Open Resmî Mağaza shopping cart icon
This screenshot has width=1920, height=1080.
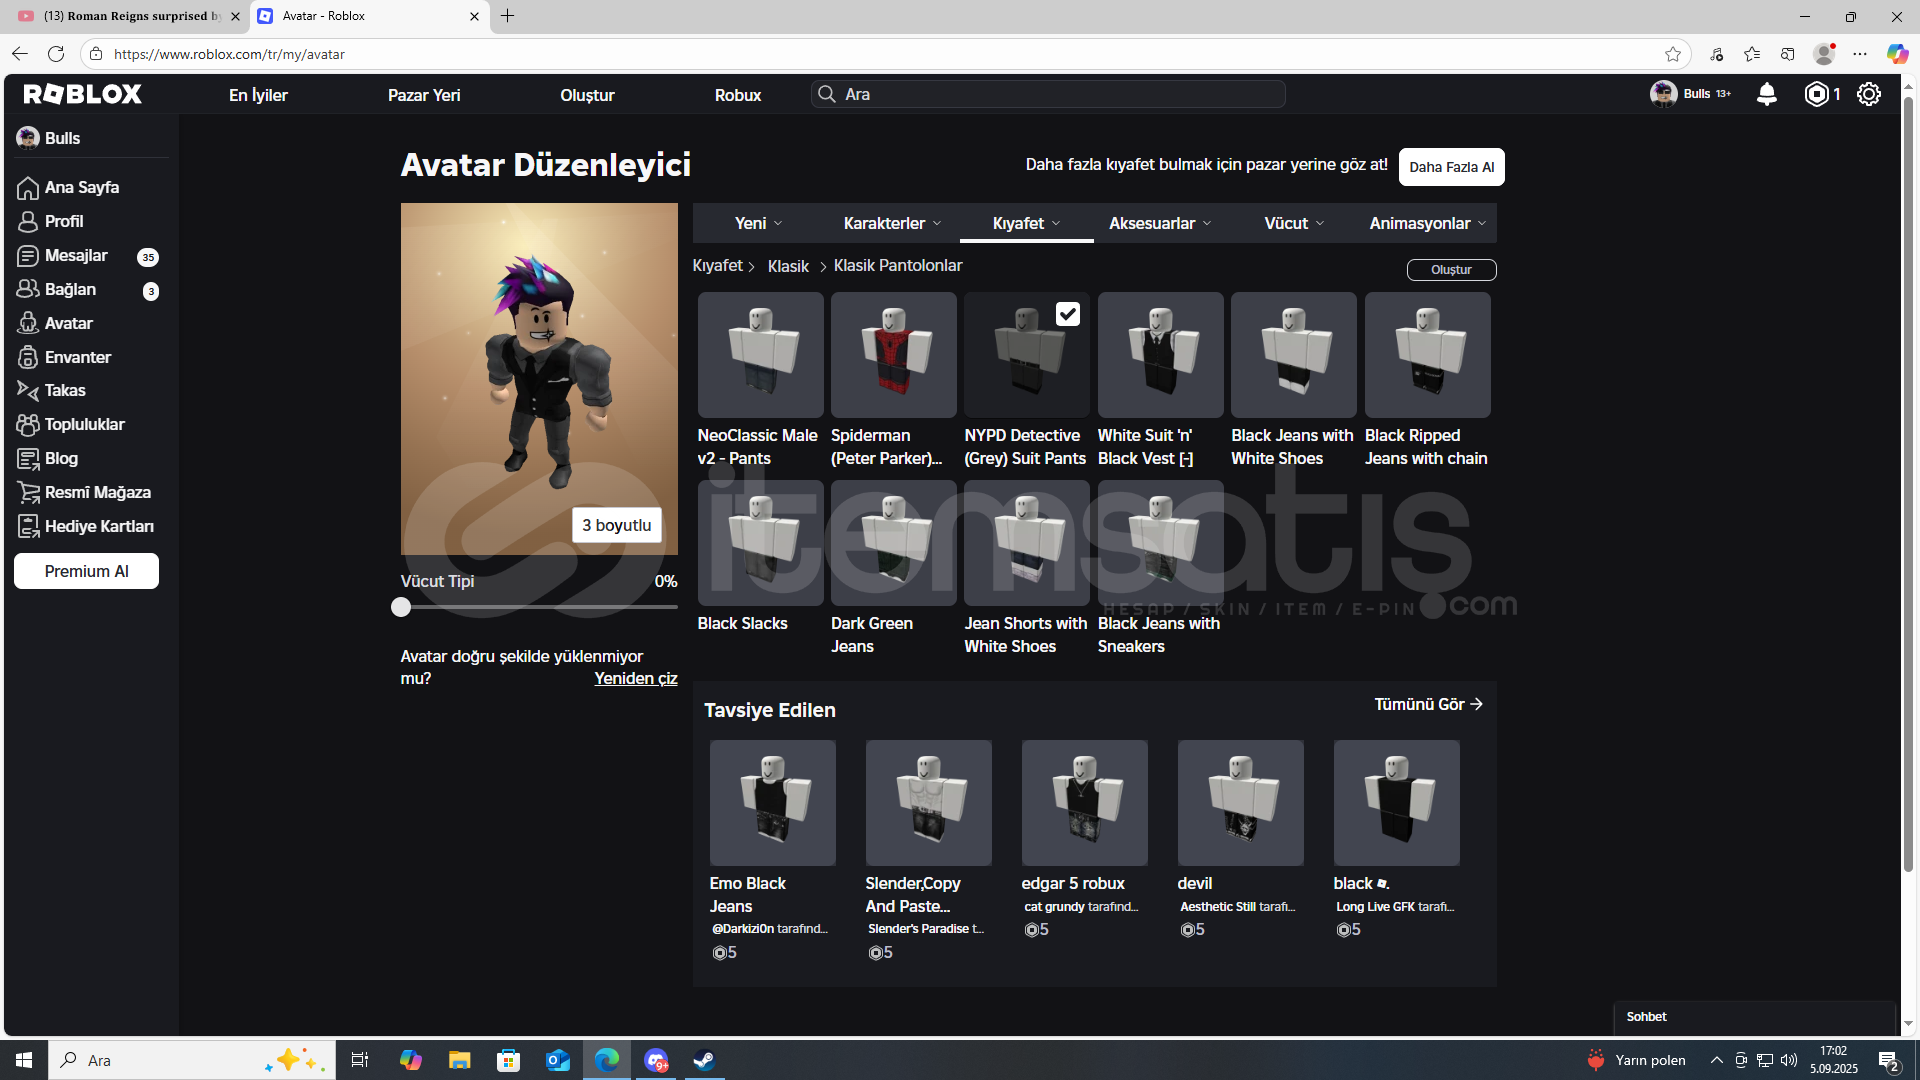[28, 493]
